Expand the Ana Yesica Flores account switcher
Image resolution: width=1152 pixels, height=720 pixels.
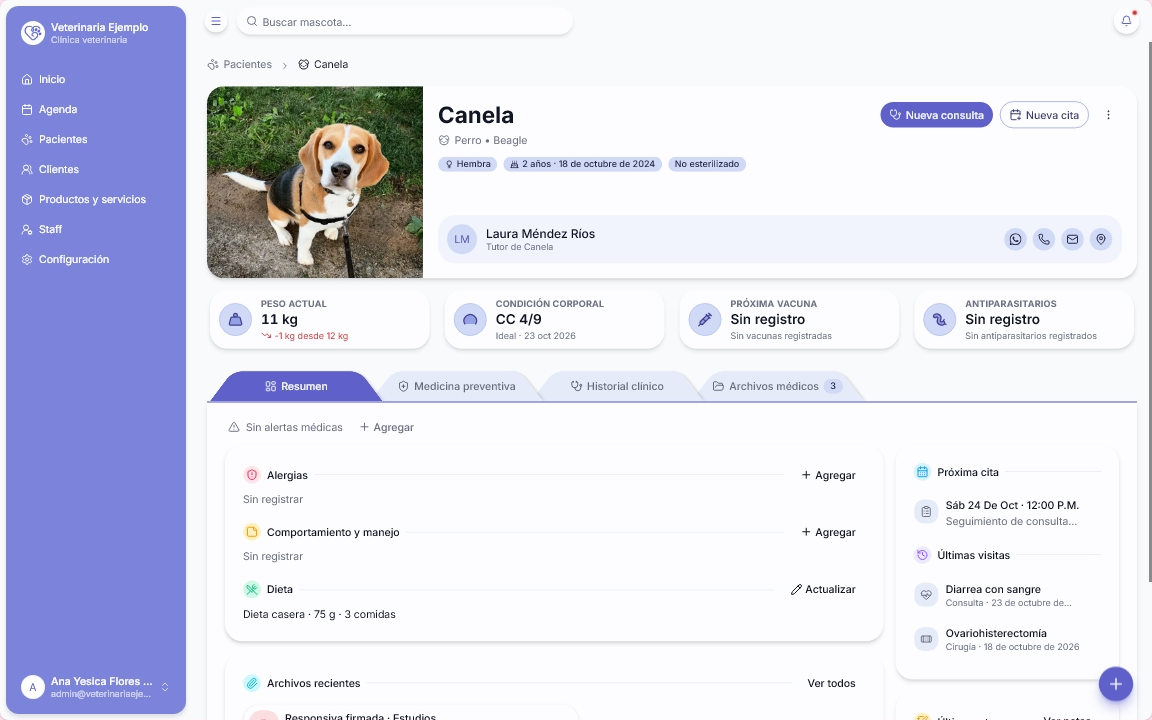(165, 687)
